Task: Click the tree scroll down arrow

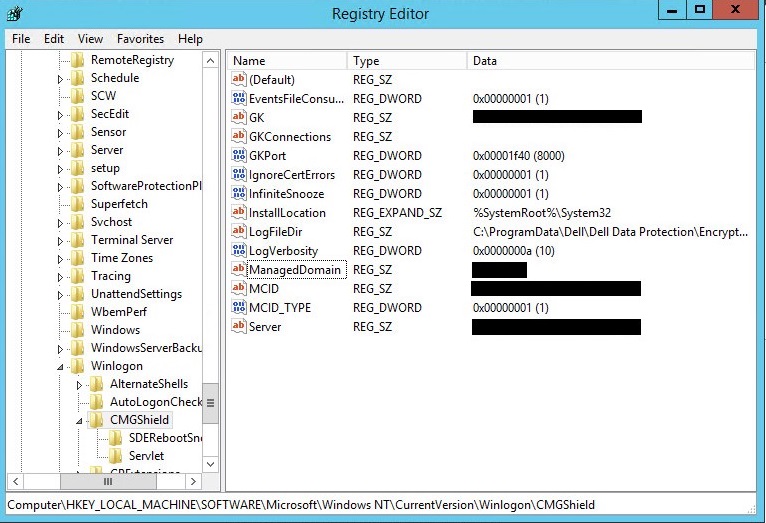Action: 211,464
